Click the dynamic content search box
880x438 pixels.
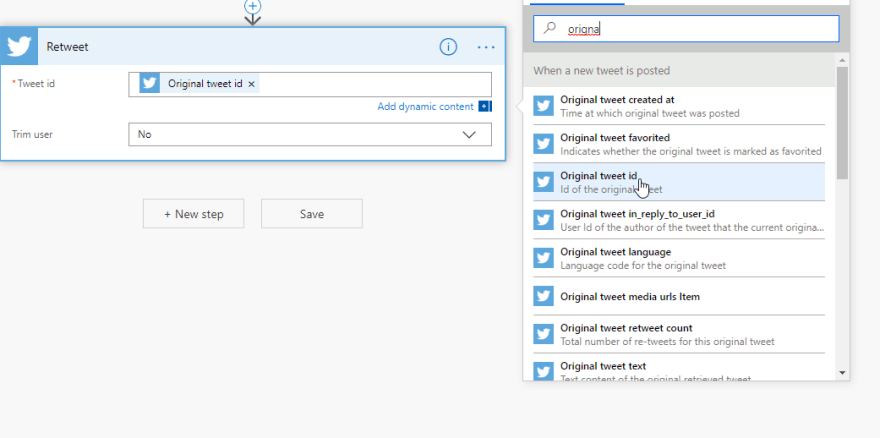[686, 29]
